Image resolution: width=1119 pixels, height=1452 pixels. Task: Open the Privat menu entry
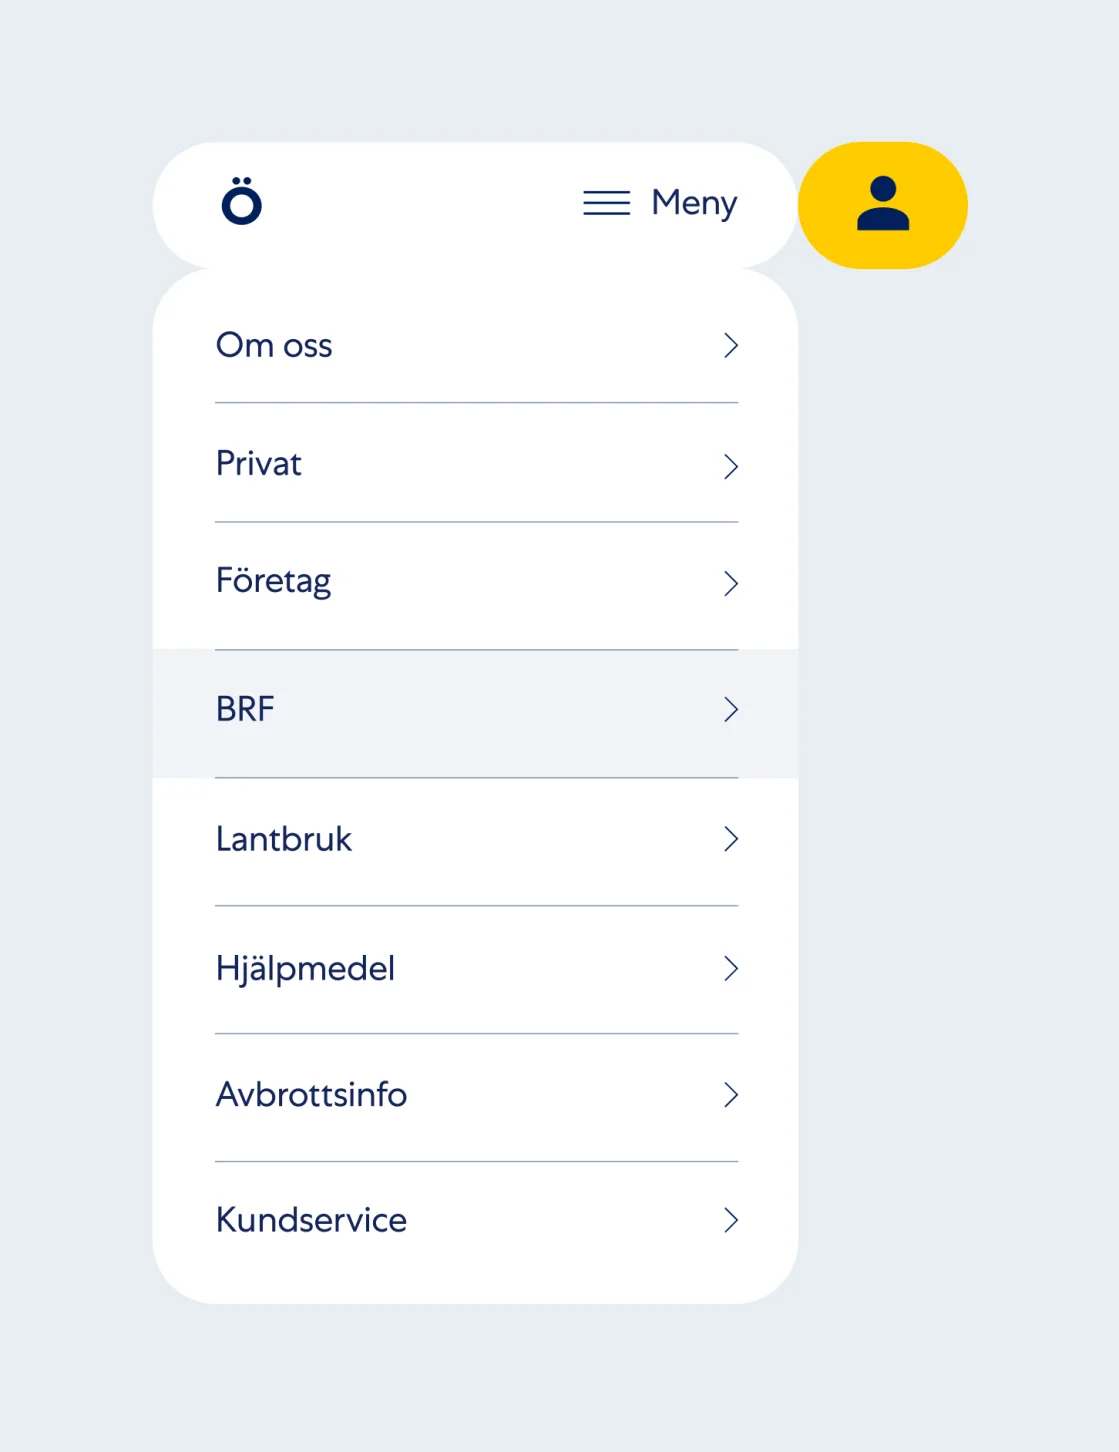click(x=476, y=463)
